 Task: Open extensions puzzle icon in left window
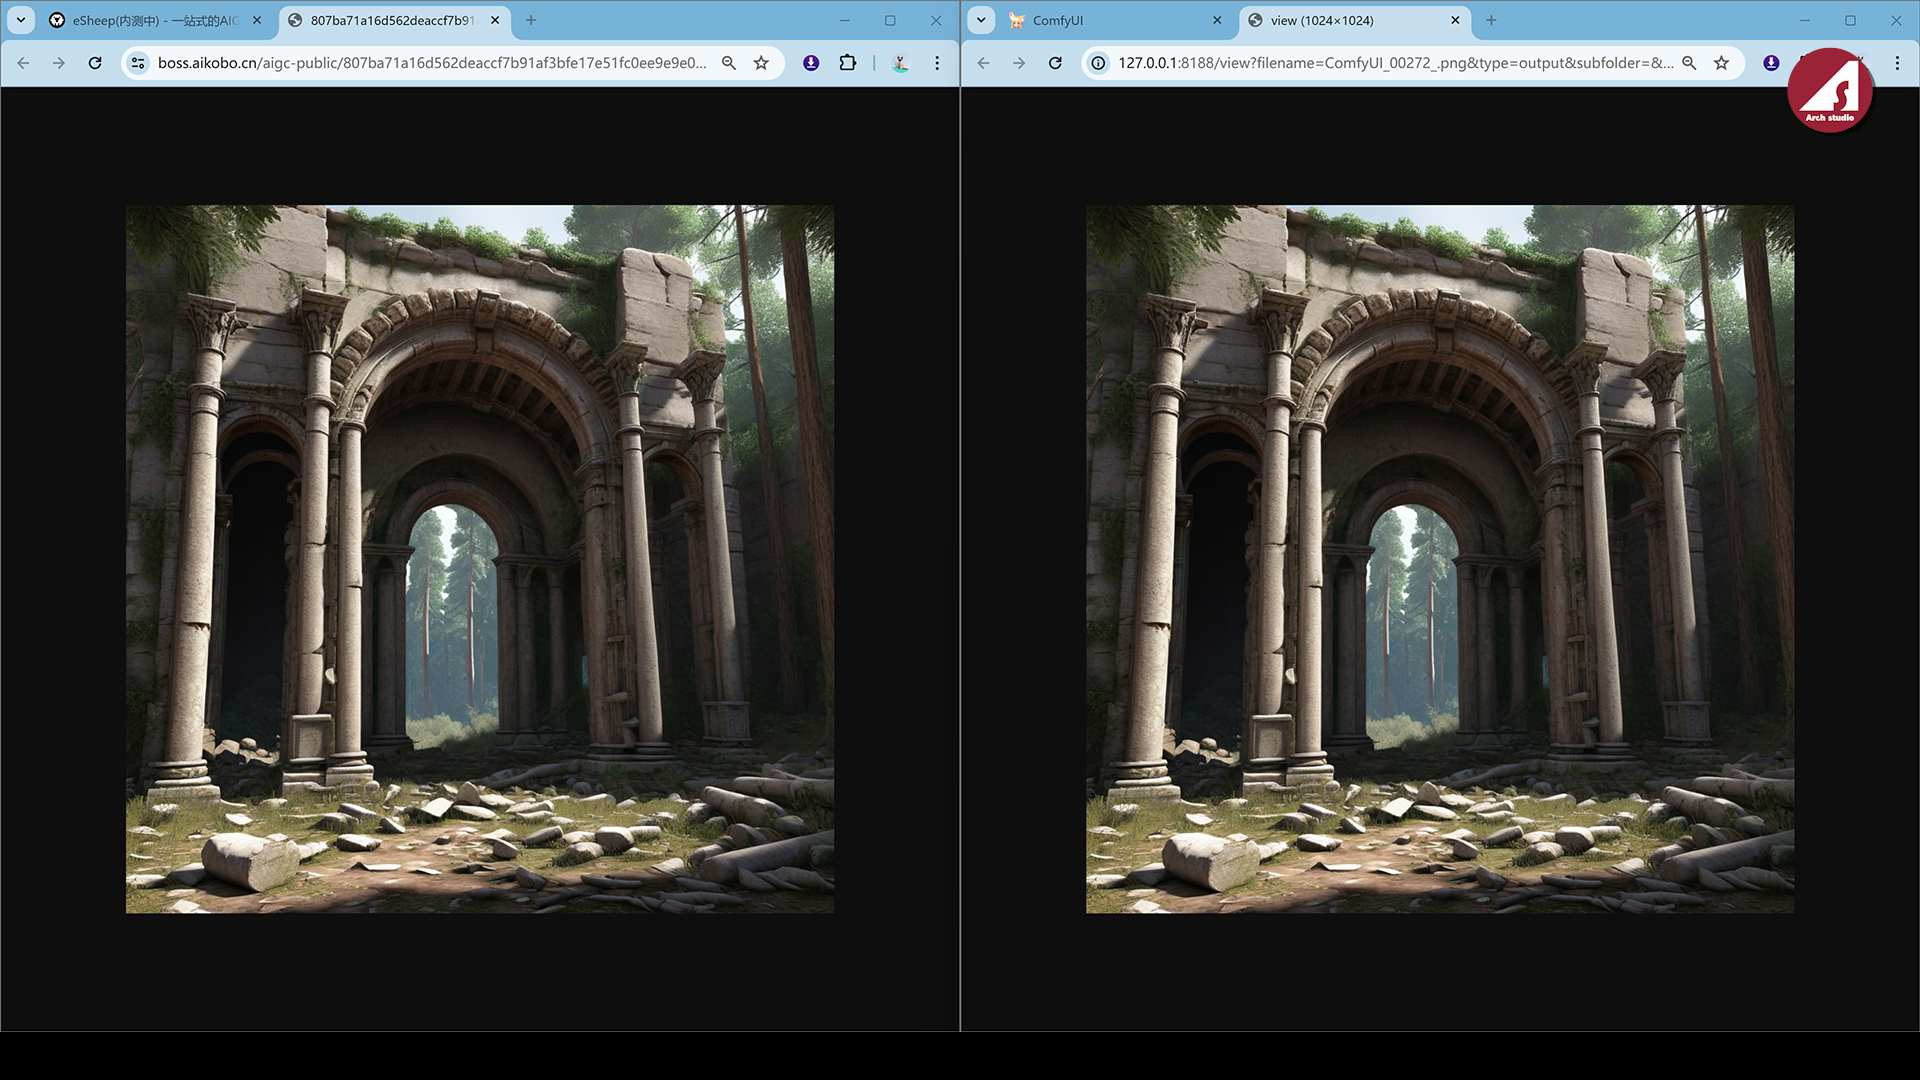(848, 63)
